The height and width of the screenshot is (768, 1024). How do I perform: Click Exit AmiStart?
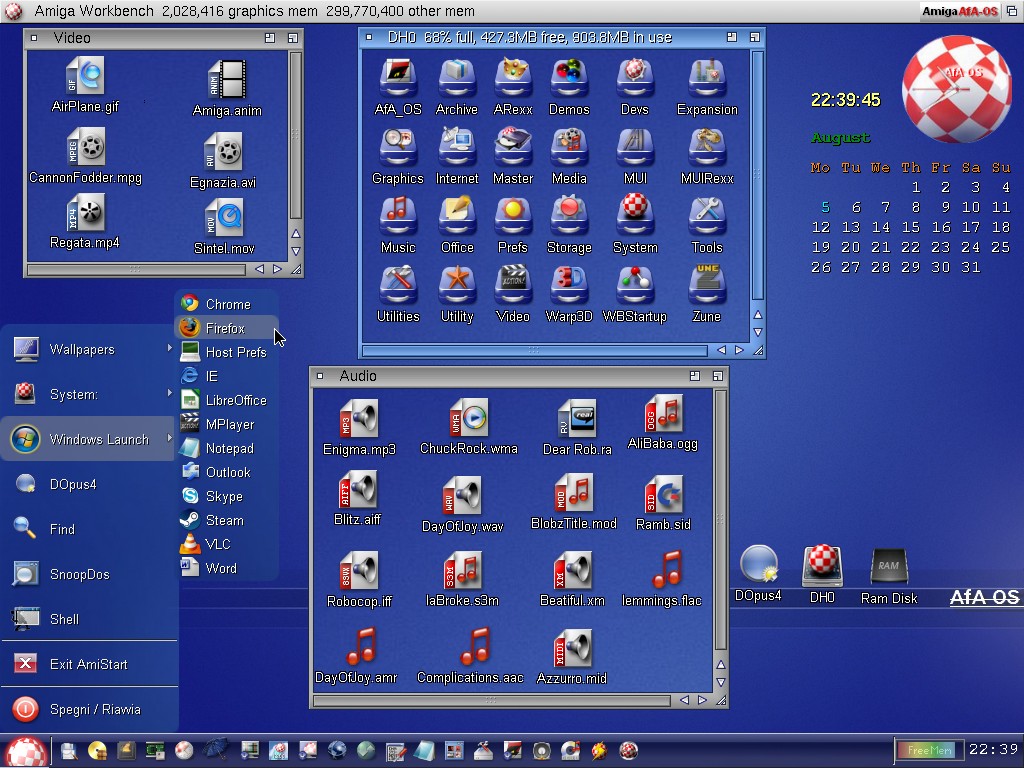pyautogui.click(x=88, y=664)
